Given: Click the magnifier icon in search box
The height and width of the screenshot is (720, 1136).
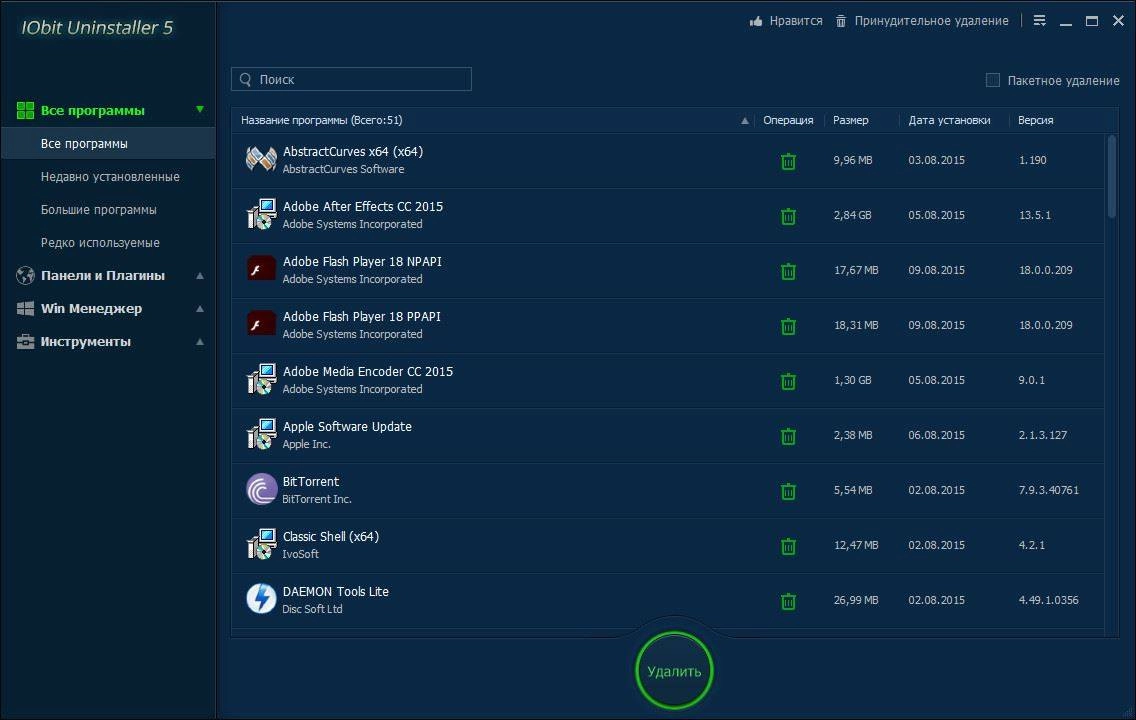Looking at the screenshot, I should click(x=246, y=79).
